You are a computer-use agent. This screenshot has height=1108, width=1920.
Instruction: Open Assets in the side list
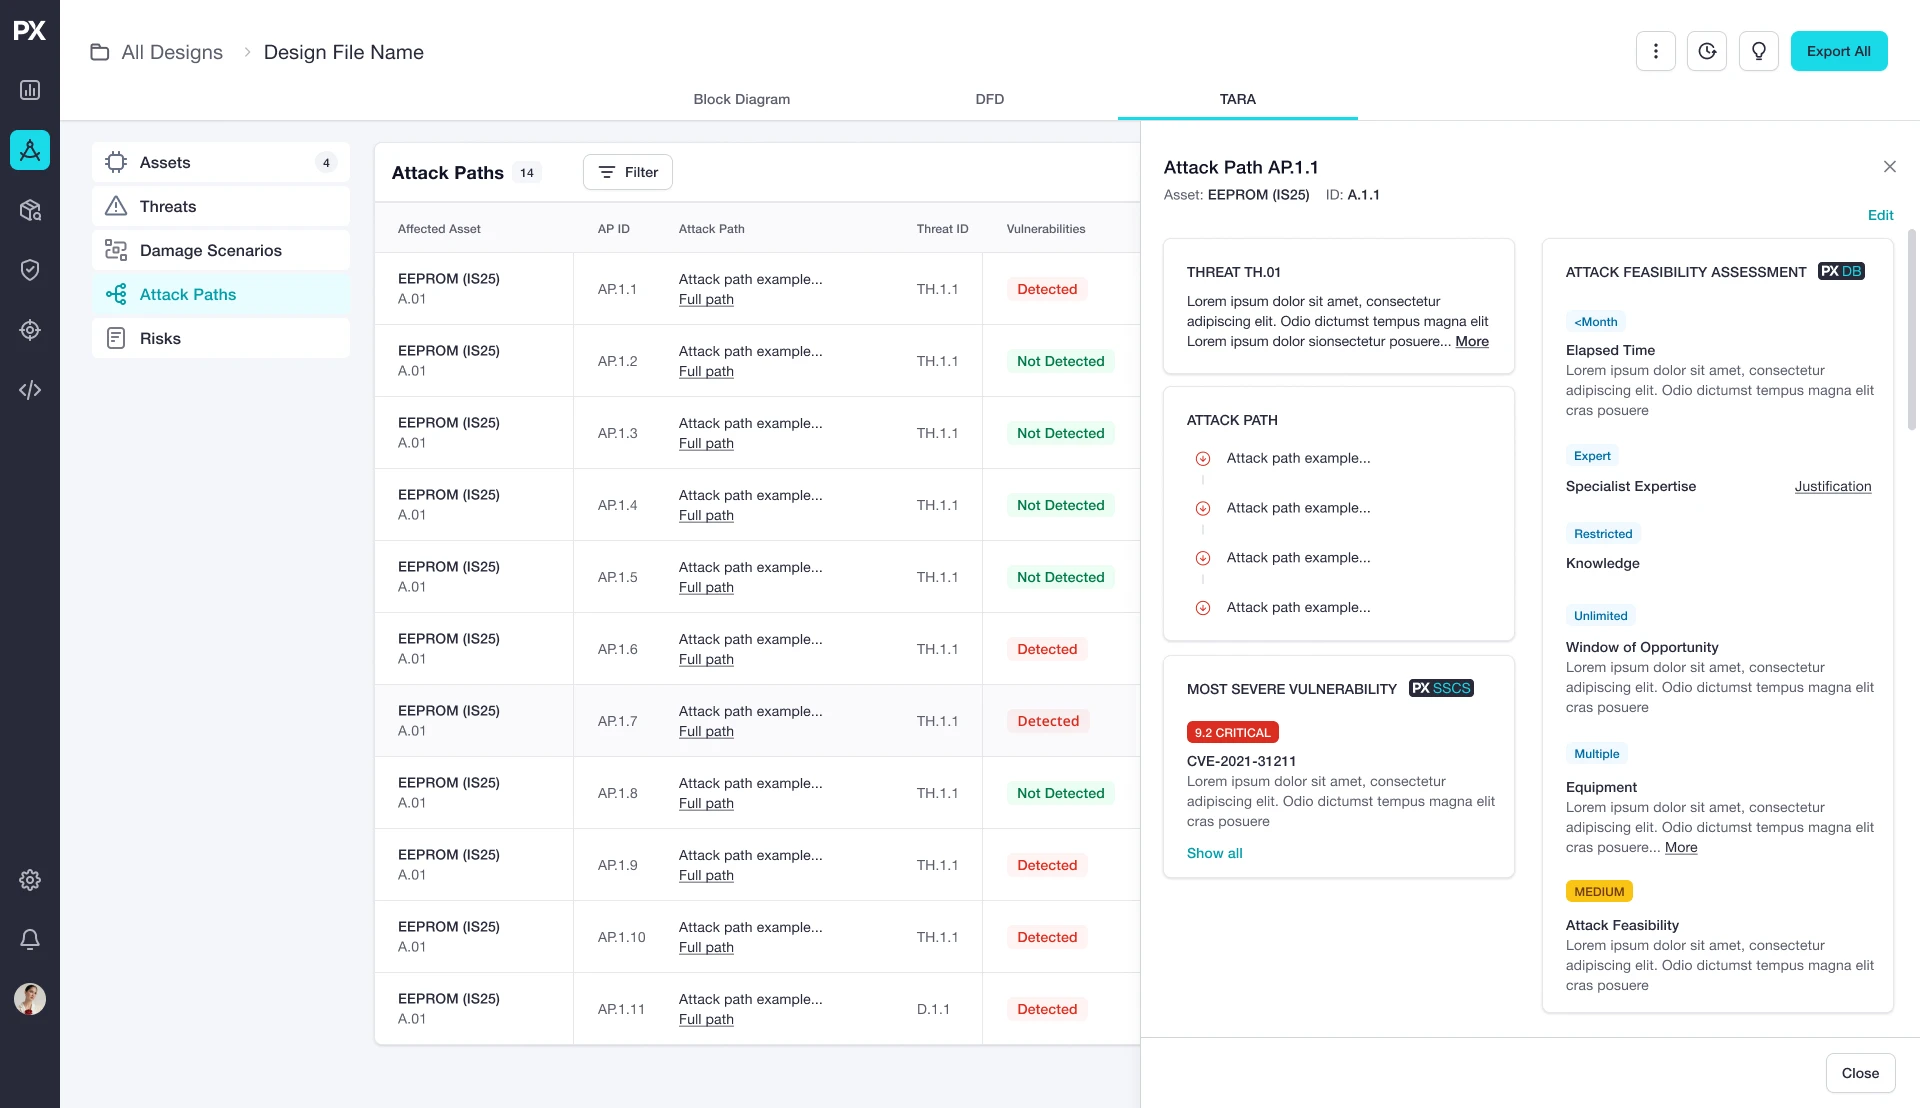221,162
